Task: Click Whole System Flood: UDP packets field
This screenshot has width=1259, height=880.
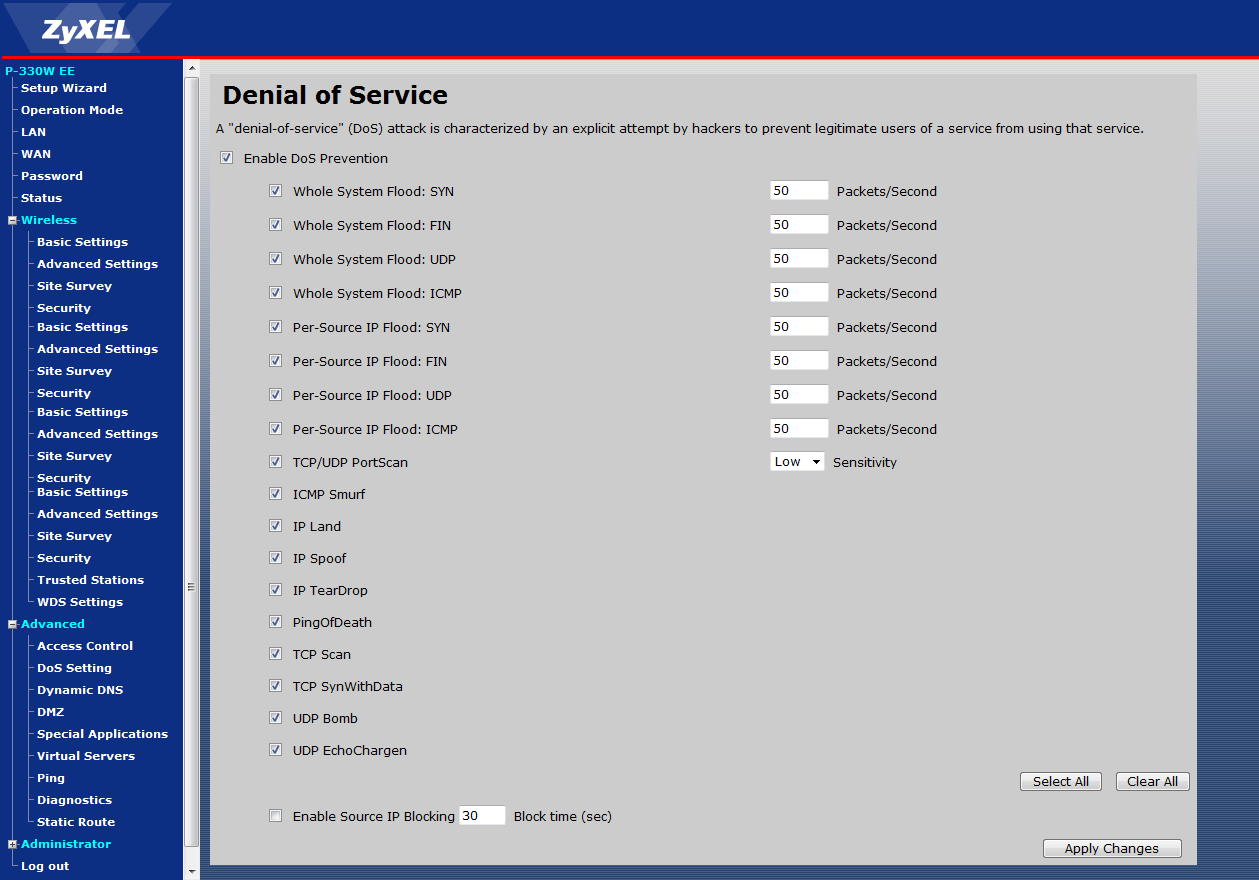Action: click(x=799, y=259)
